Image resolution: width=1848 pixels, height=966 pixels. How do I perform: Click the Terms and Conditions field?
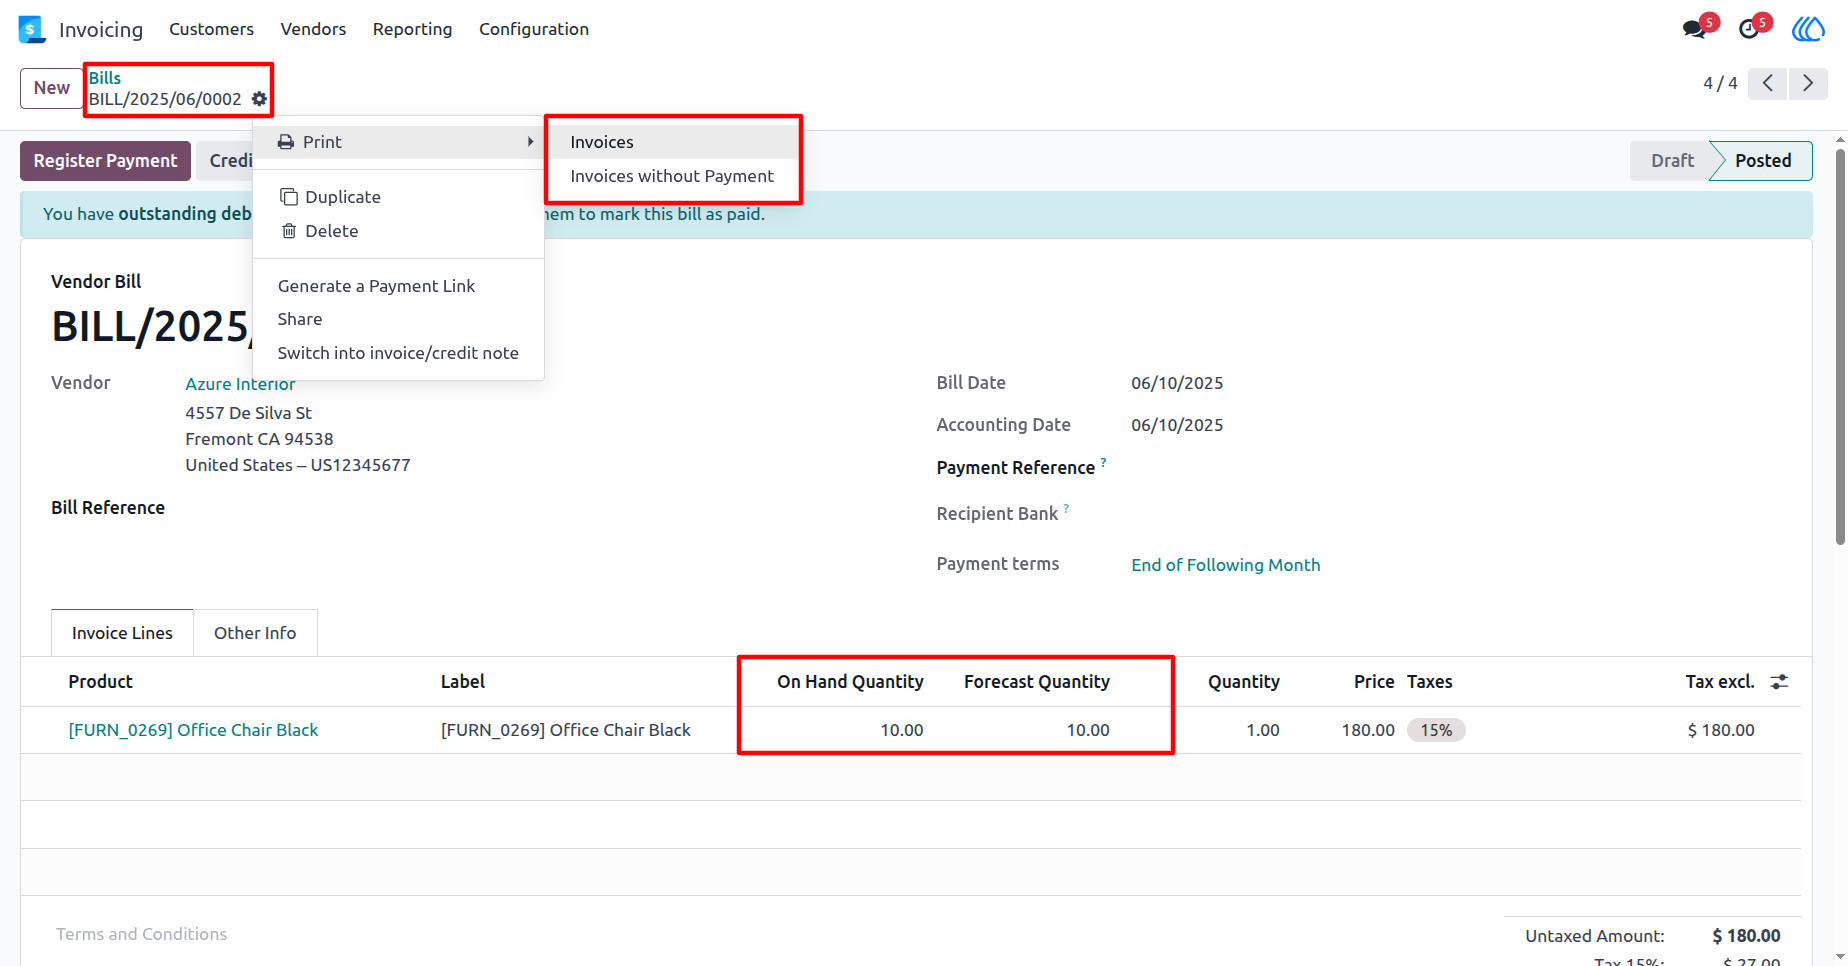(141, 934)
